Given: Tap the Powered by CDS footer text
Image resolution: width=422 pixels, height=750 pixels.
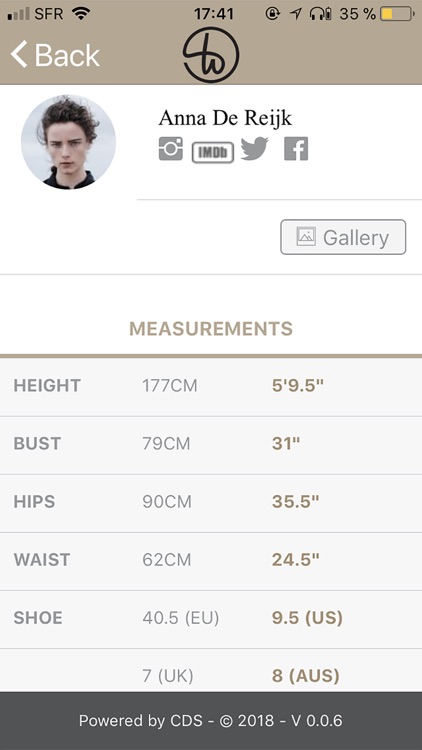Looking at the screenshot, I should 211,721.
